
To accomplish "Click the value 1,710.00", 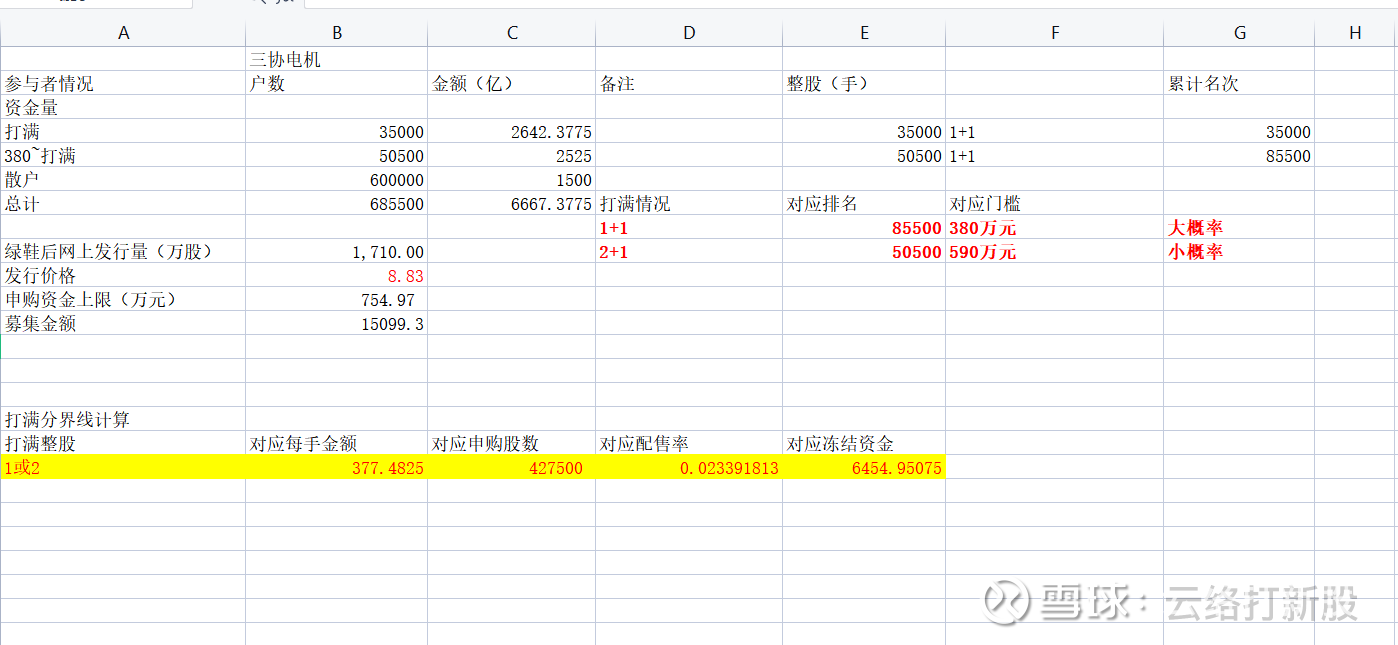I will (x=336, y=251).
